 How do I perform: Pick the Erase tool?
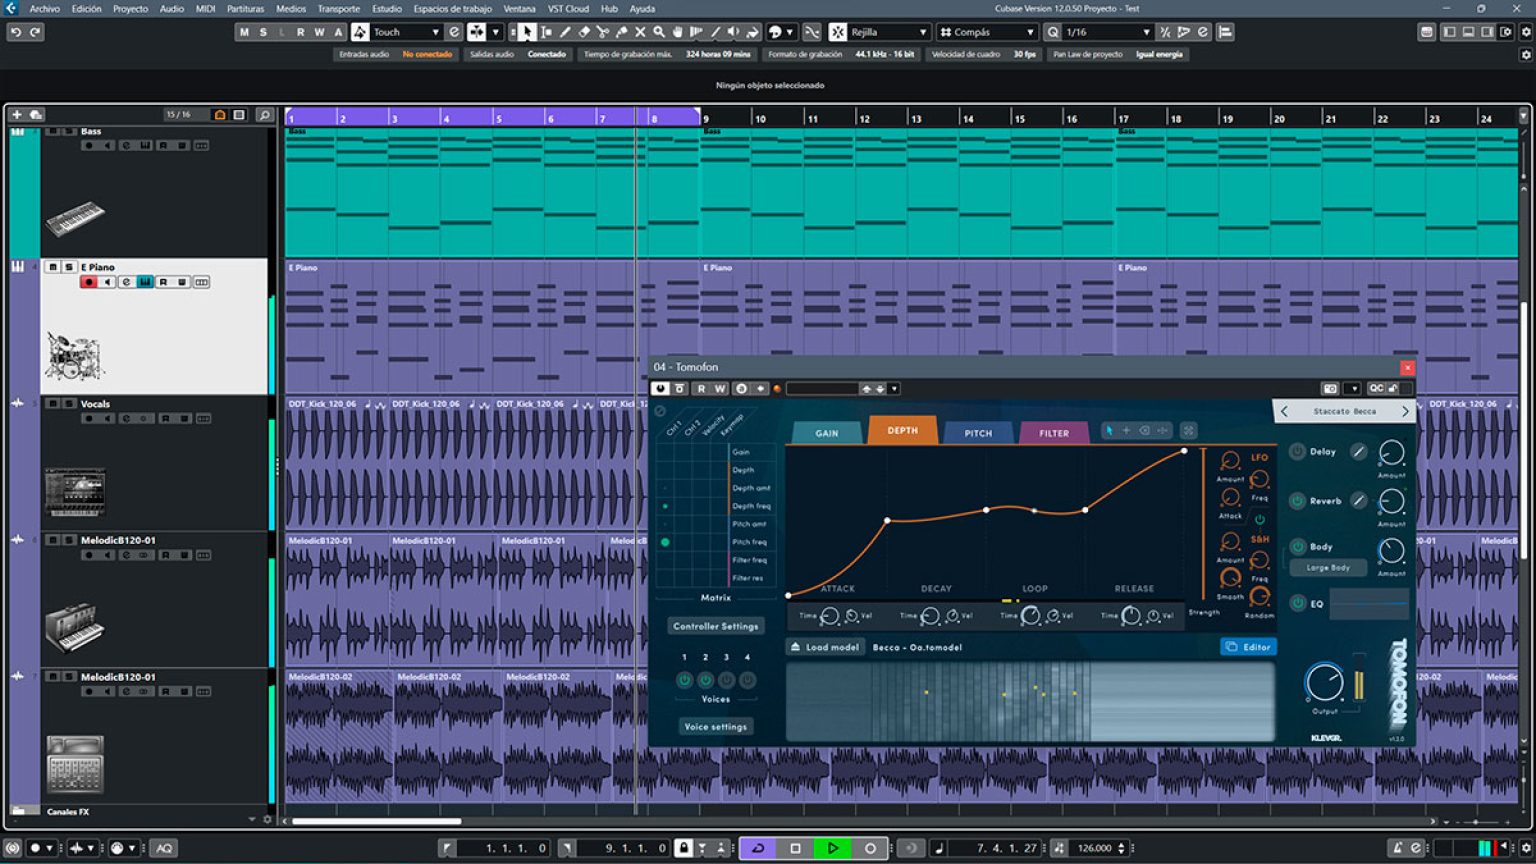[x=584, y=32]
